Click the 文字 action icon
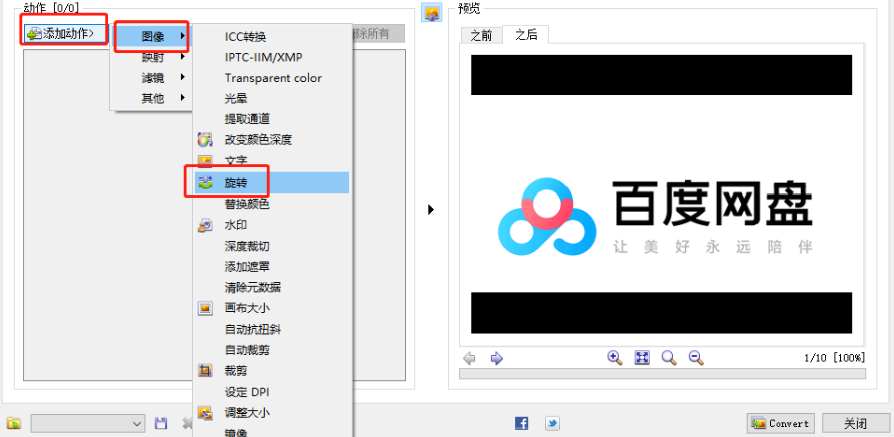Viewport: 894px width, 437px height. coord(205,160)
